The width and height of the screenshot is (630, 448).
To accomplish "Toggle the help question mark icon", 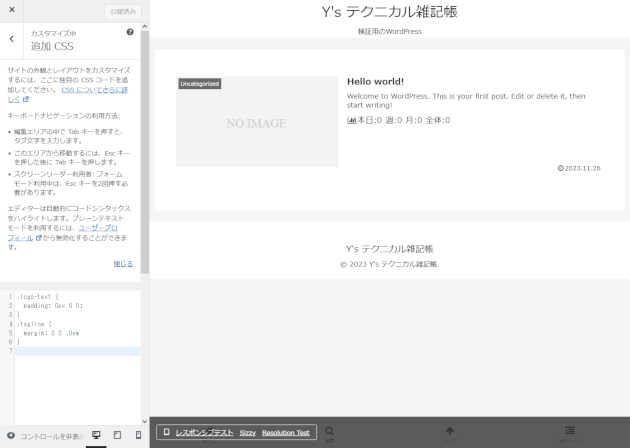I will point(130,32).
